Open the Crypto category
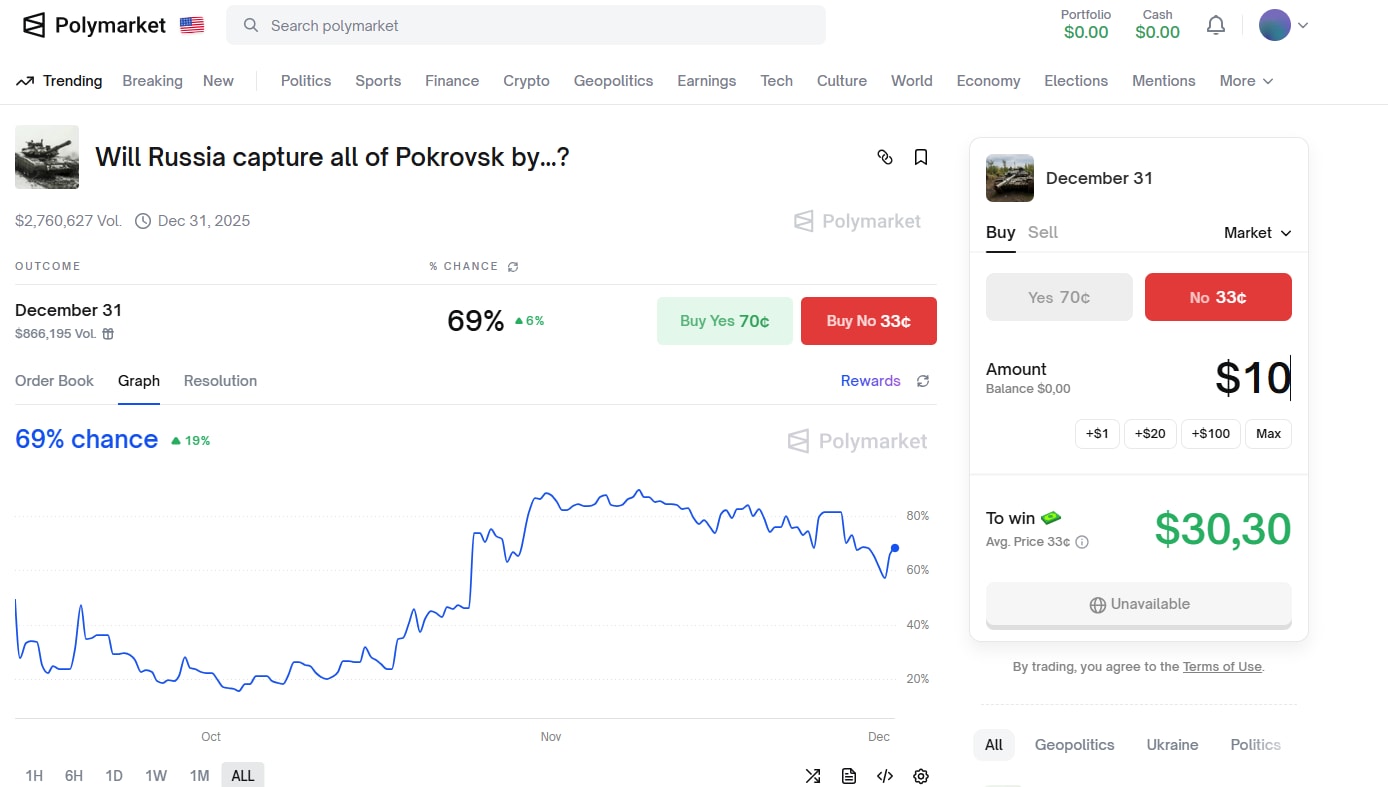Image resolution: width=1388 pixels, height=787 pixels. tap(526, 81)
